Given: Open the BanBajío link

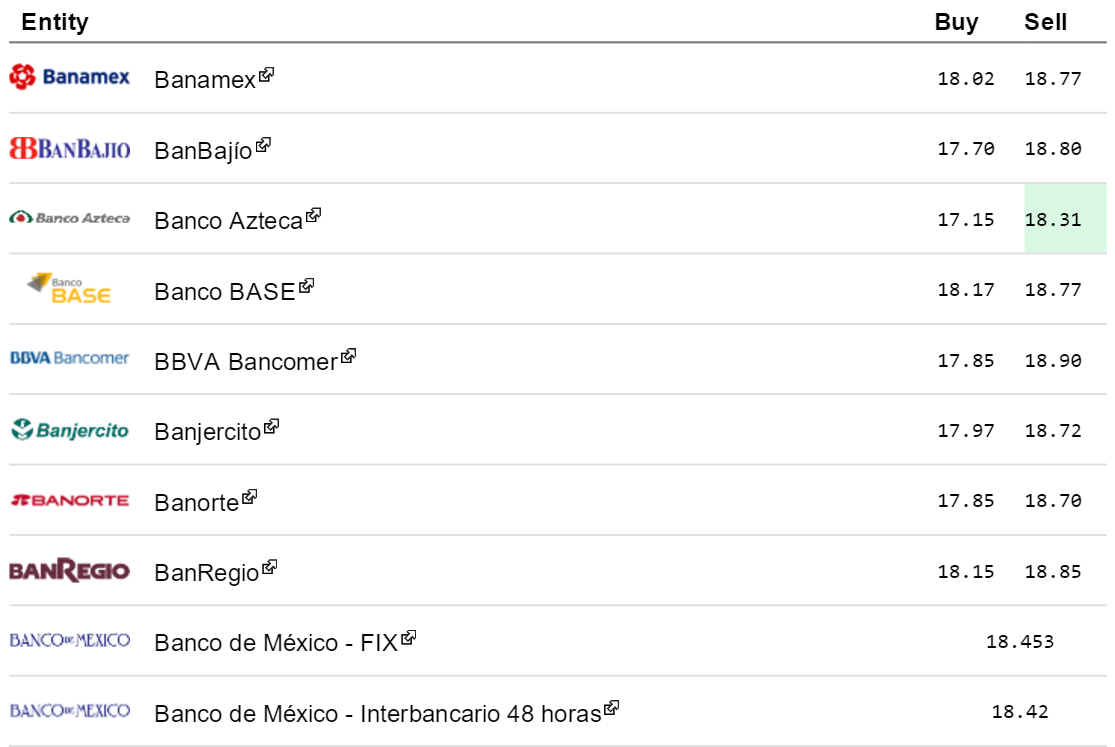Looking at the screenshot, I should coord(203,151).
